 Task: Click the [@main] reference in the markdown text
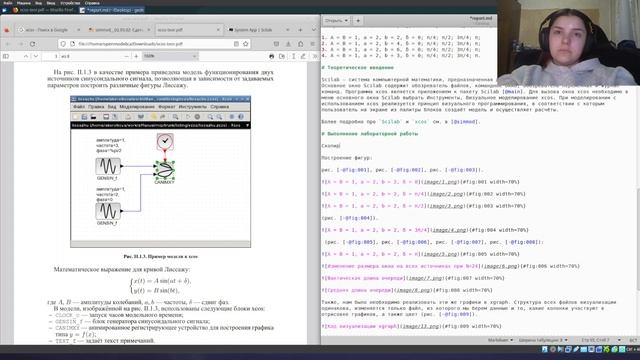pos(512,91)
